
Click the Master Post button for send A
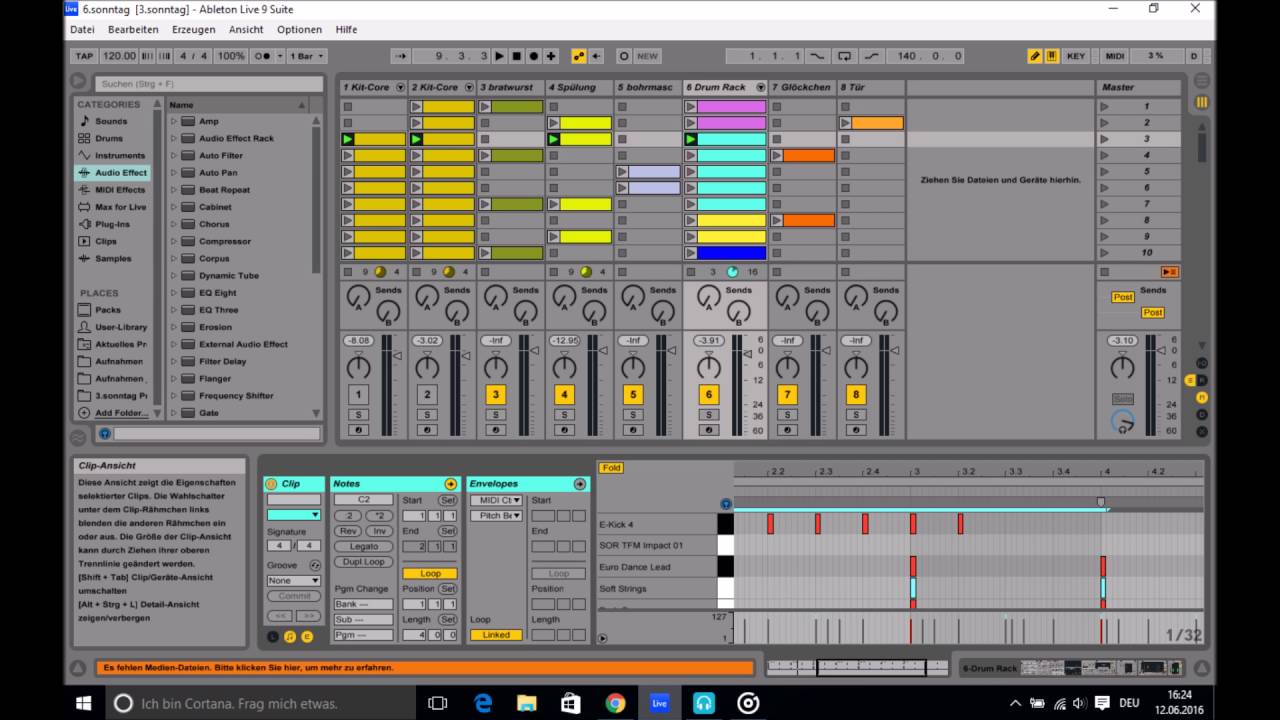(x=1123, y=297)
